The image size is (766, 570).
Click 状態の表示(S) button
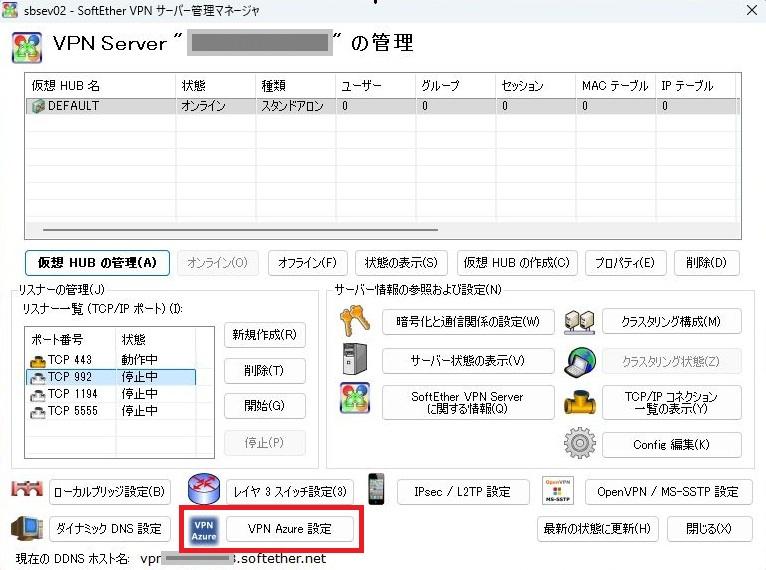coord(401,263)
